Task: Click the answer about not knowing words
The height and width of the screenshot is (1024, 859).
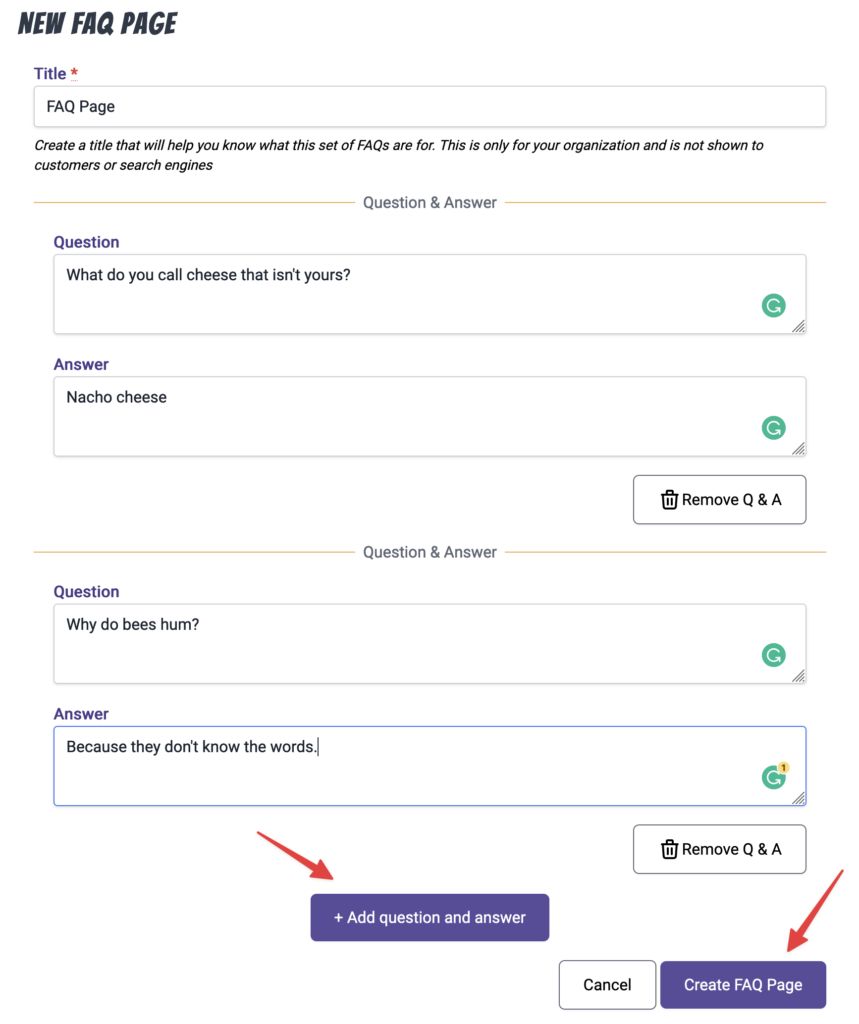Action: click(x=430, y=766)
